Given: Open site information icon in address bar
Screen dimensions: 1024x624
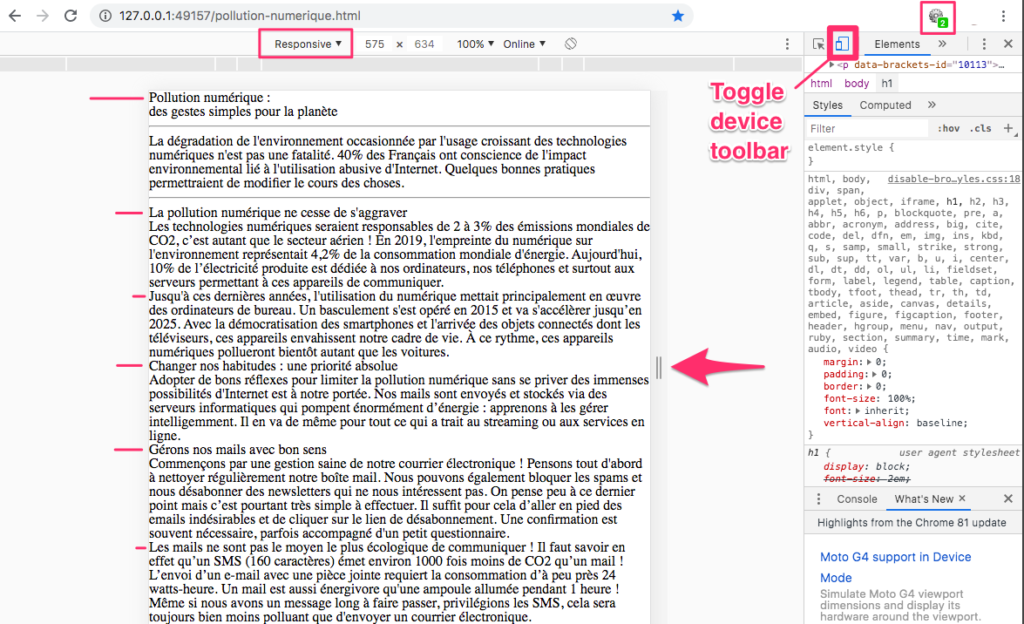Looking at the screenshot, I should click(x=105, y=16).
